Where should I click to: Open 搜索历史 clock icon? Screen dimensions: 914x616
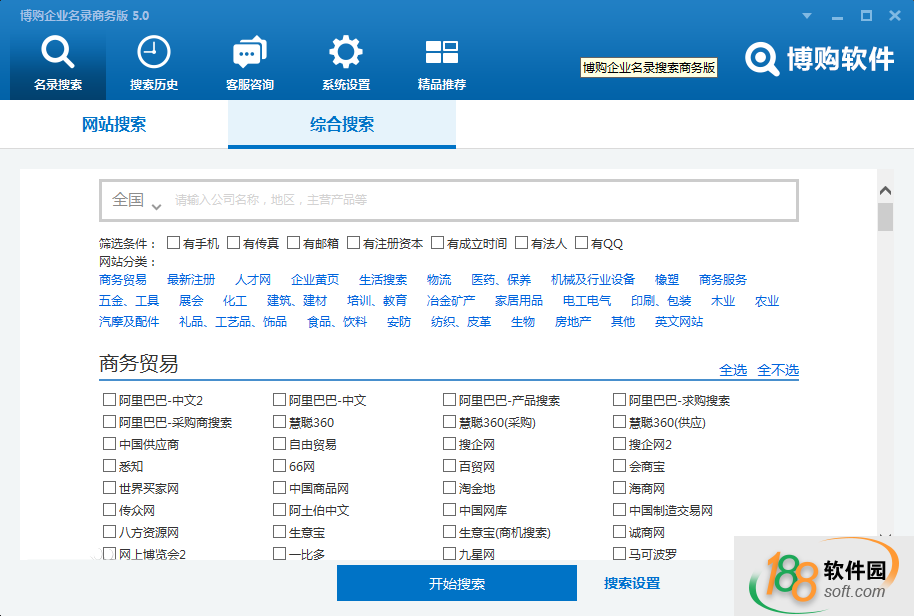pyautogui.click(x=154, y=52)
